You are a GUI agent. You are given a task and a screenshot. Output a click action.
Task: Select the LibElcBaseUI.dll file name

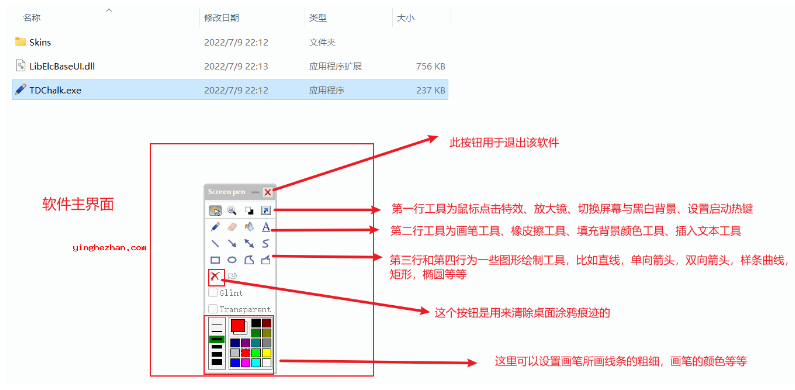[62, 66]
